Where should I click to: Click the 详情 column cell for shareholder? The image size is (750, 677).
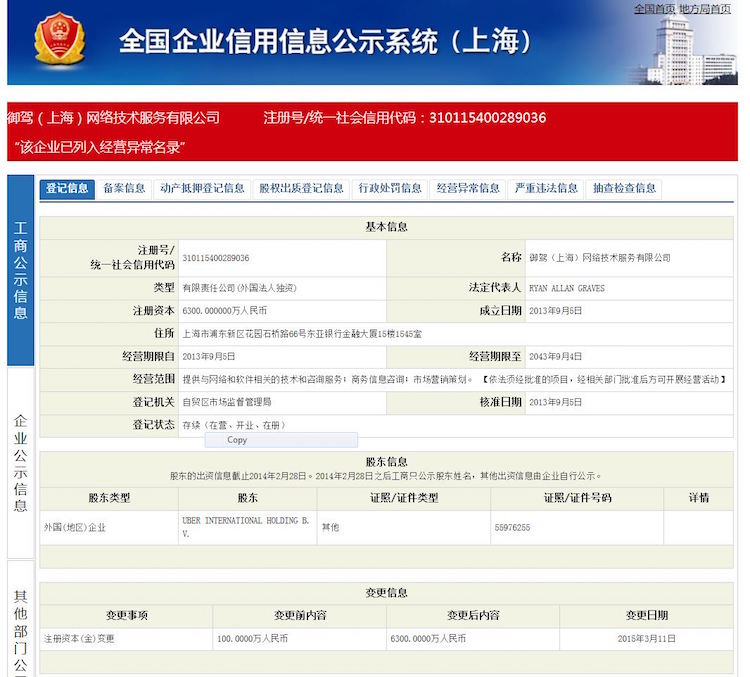click(698, 527)
